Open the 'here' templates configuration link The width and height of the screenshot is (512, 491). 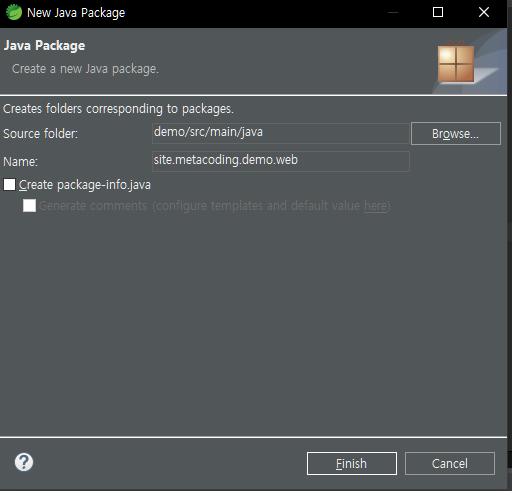coord(375,206)
